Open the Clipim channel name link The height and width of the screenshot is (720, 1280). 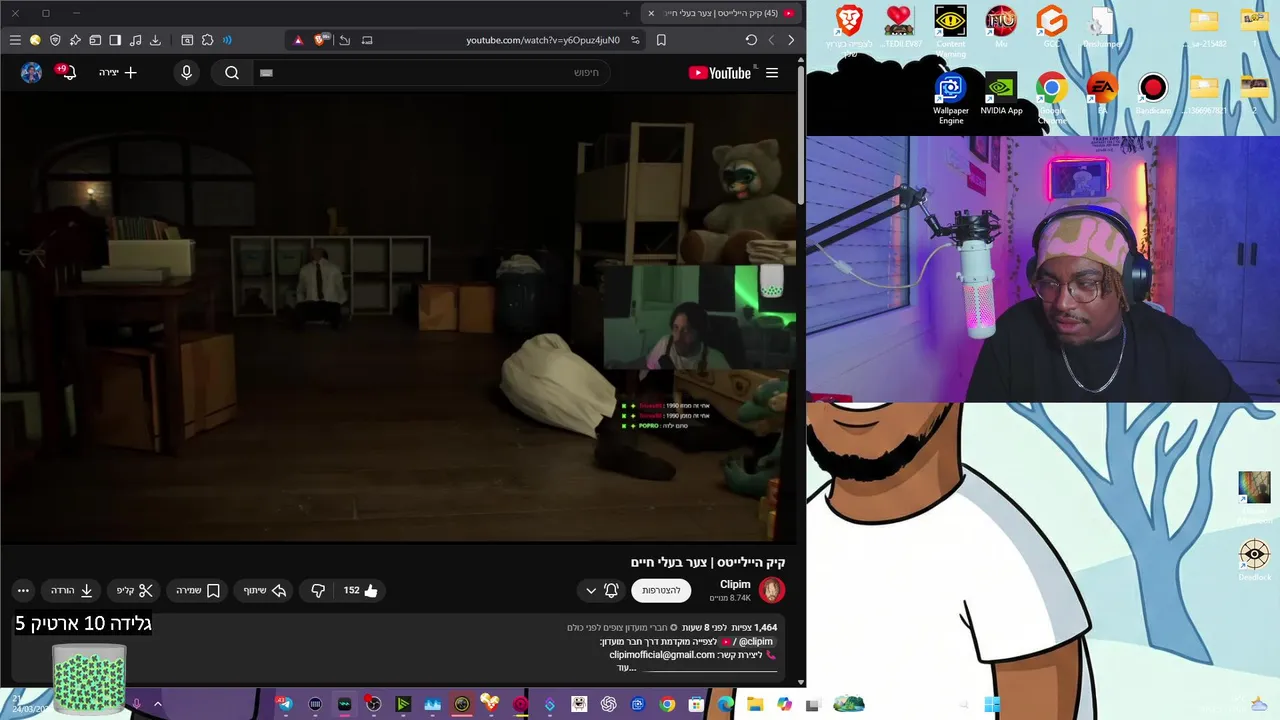point(735,584)
